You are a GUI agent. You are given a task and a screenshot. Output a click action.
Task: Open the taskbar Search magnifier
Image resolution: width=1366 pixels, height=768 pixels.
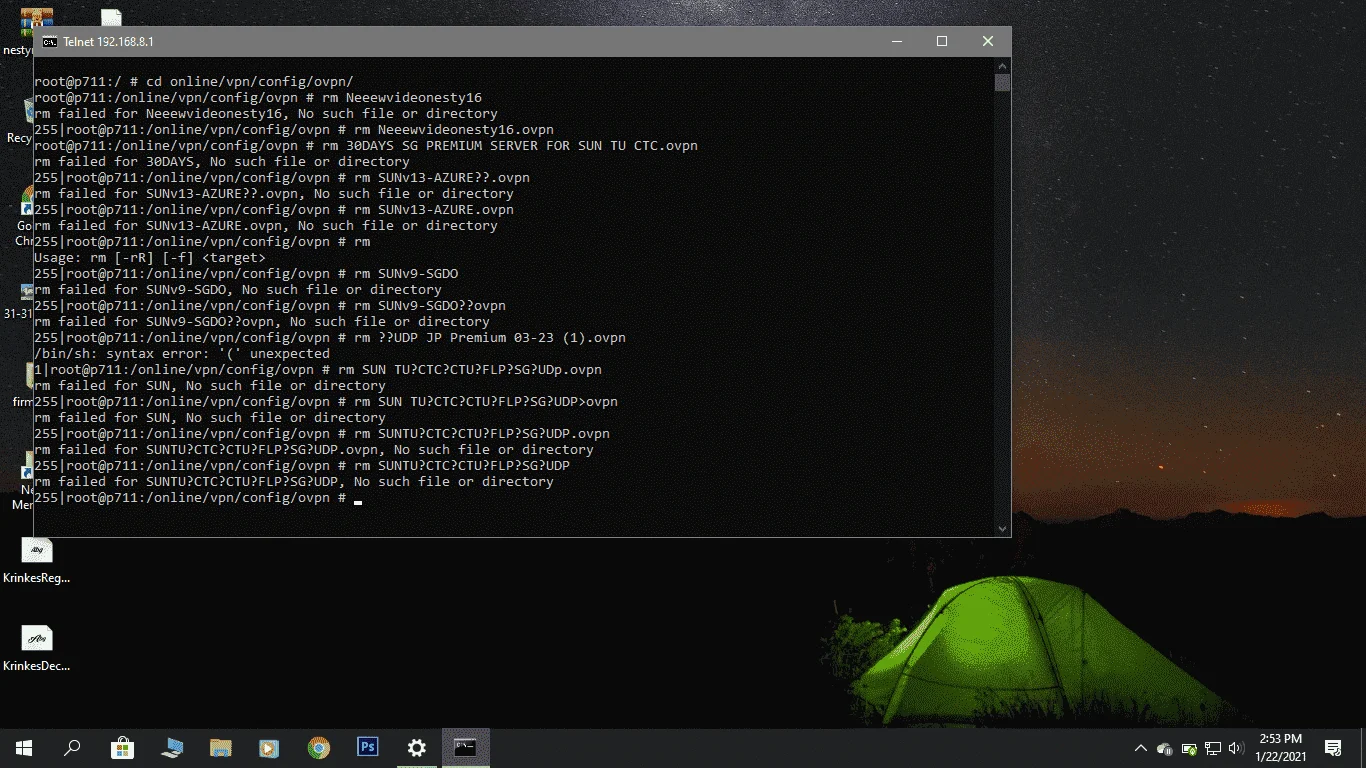coord(72,747)
